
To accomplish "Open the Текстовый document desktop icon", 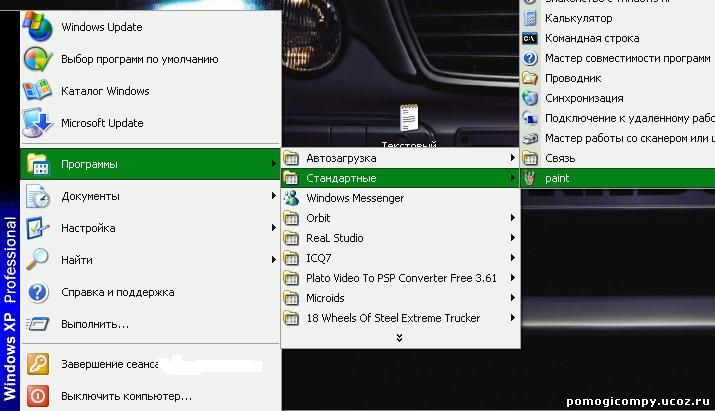I will [409, 118].
